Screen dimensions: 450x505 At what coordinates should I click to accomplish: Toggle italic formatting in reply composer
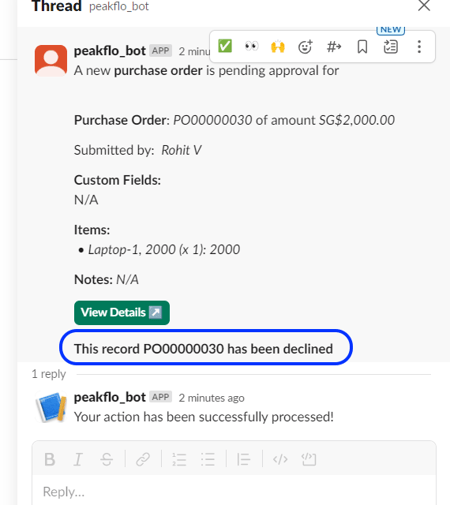click(78, 459)
